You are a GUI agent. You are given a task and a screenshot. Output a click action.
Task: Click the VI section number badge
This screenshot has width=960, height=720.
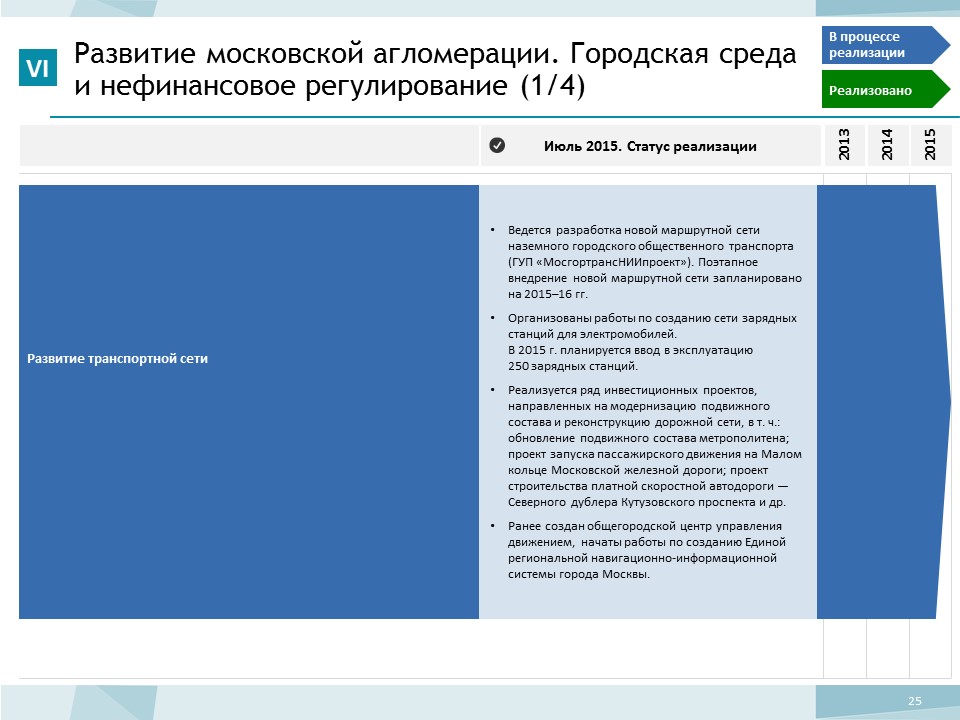(x=38, y=67)
